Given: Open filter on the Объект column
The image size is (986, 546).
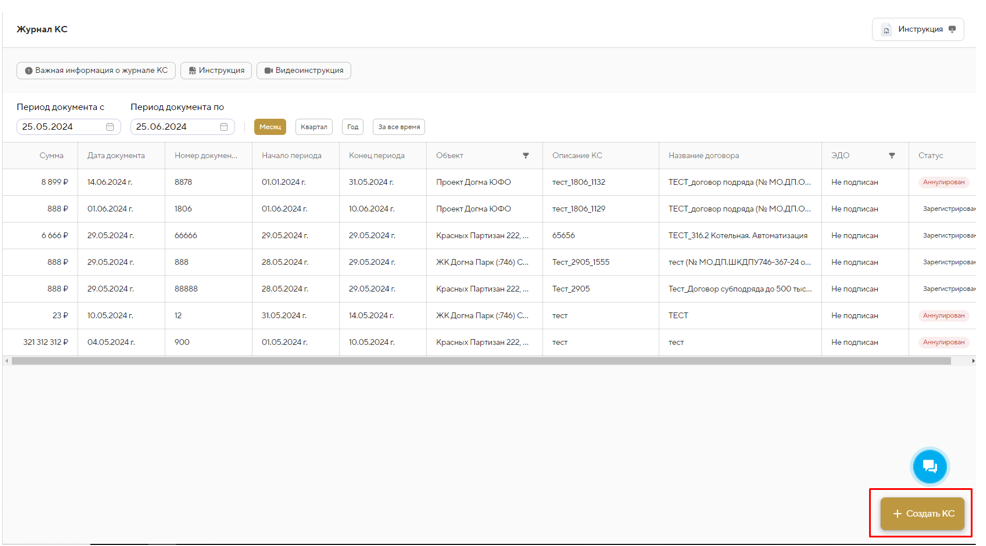Looking at the screenshot, I should [526, 156].
